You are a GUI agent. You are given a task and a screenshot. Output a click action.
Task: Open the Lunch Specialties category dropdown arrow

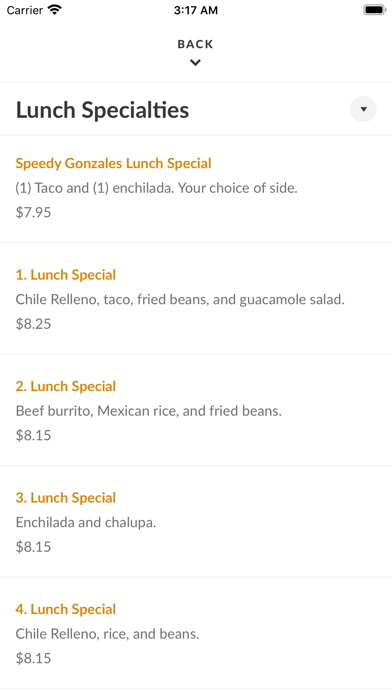(363, 109)
